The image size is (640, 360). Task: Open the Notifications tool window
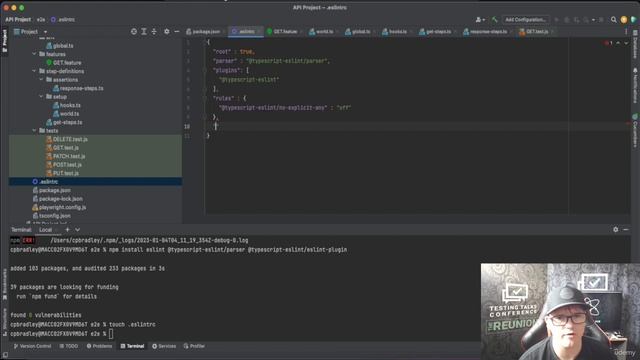tap(635, 86)
